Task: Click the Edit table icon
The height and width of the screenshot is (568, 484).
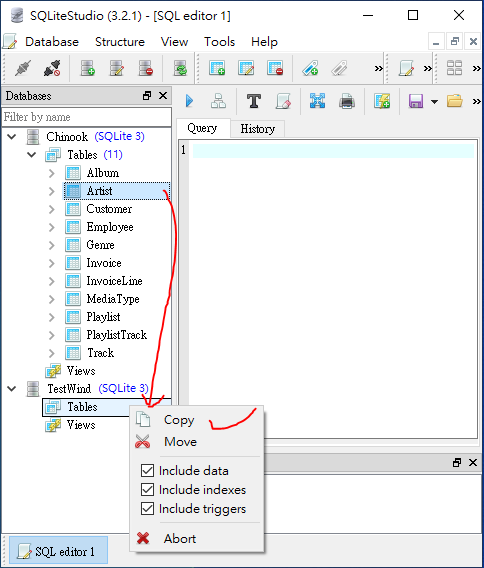Action: click(x=246, y=68)
